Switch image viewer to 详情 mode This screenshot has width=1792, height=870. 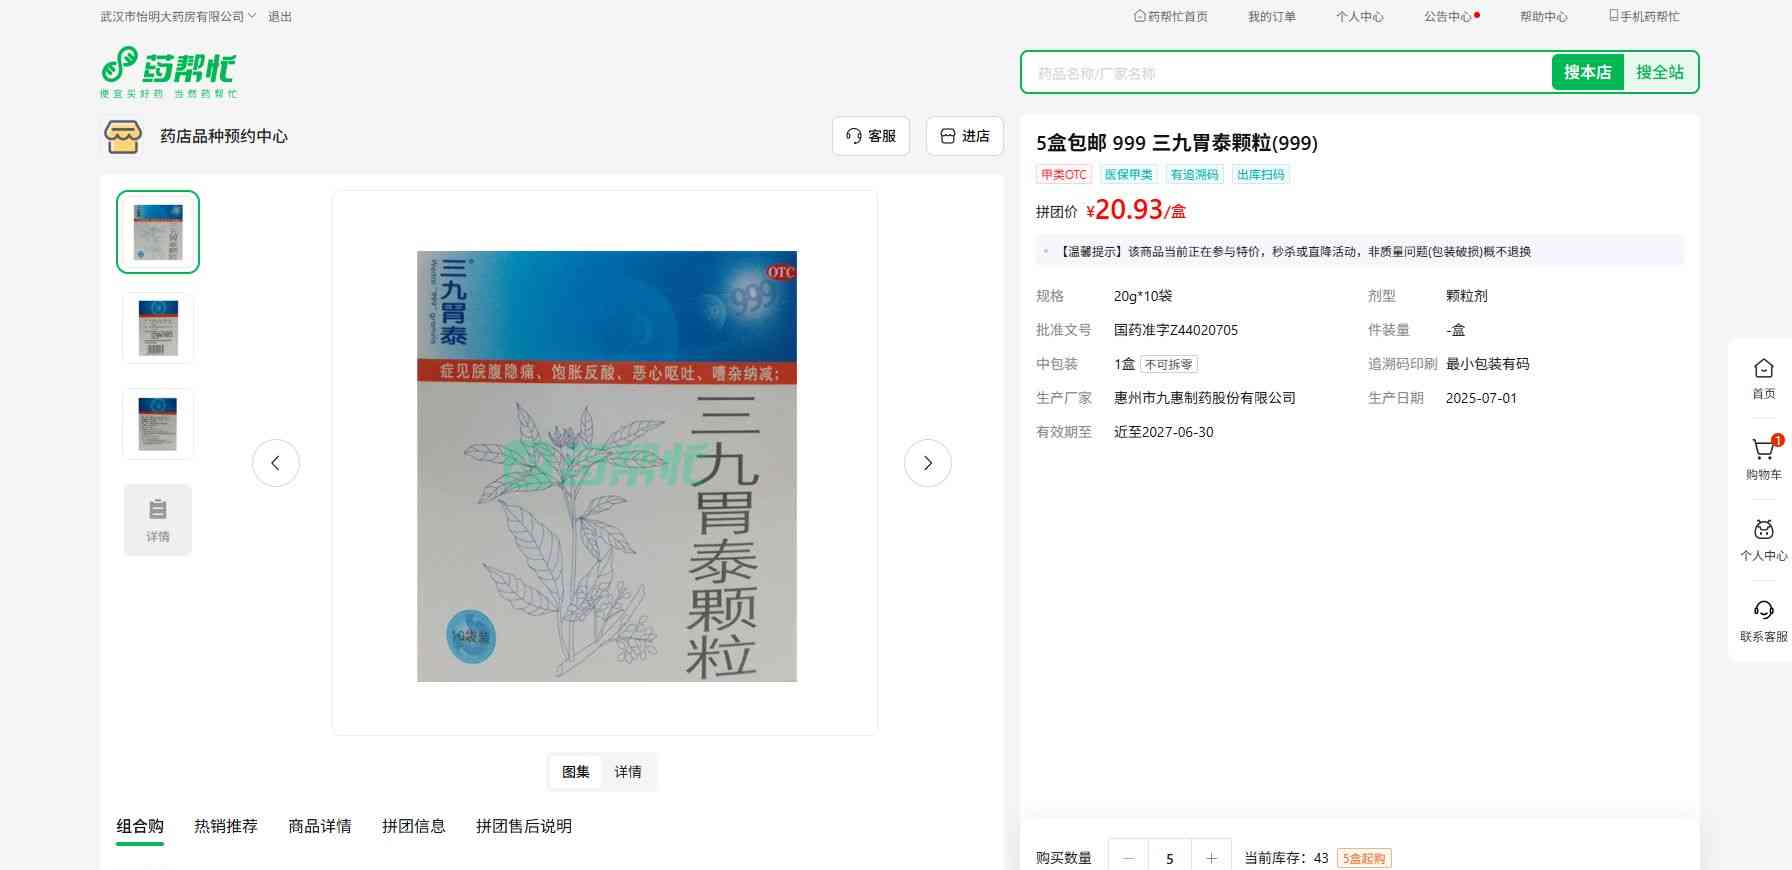click(628, 772)
